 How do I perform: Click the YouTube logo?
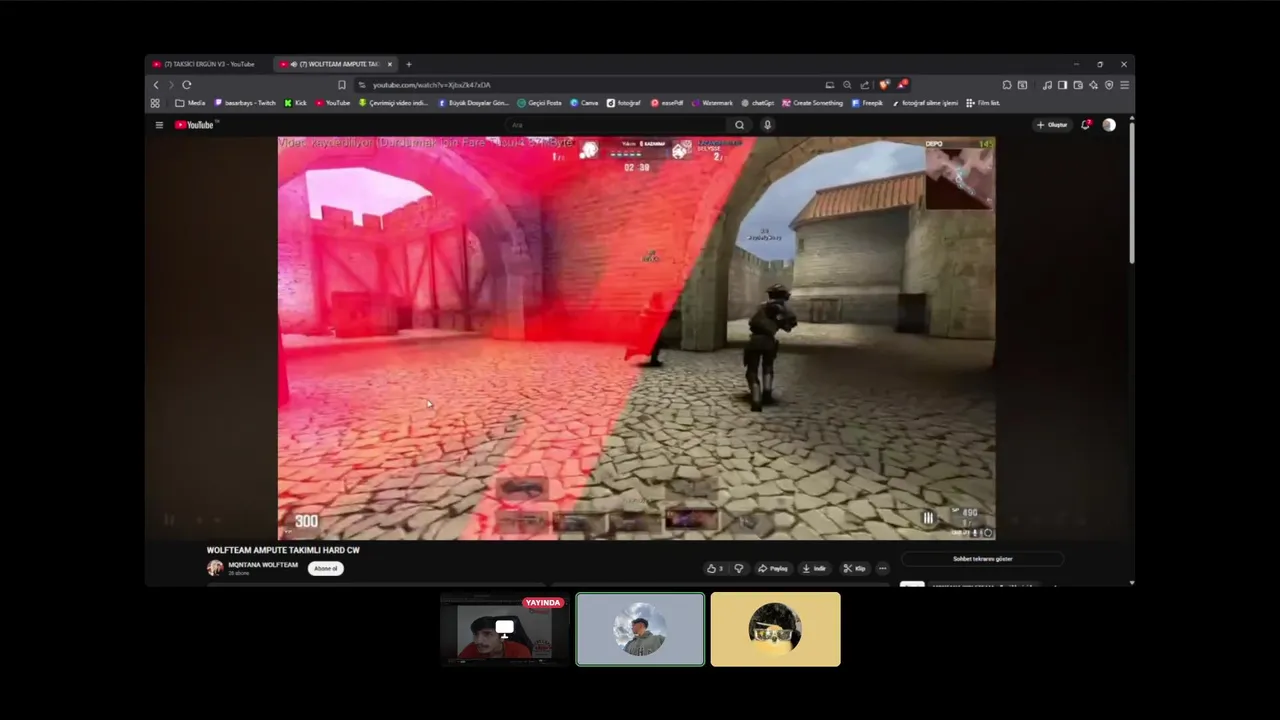[x=196, y=125]
